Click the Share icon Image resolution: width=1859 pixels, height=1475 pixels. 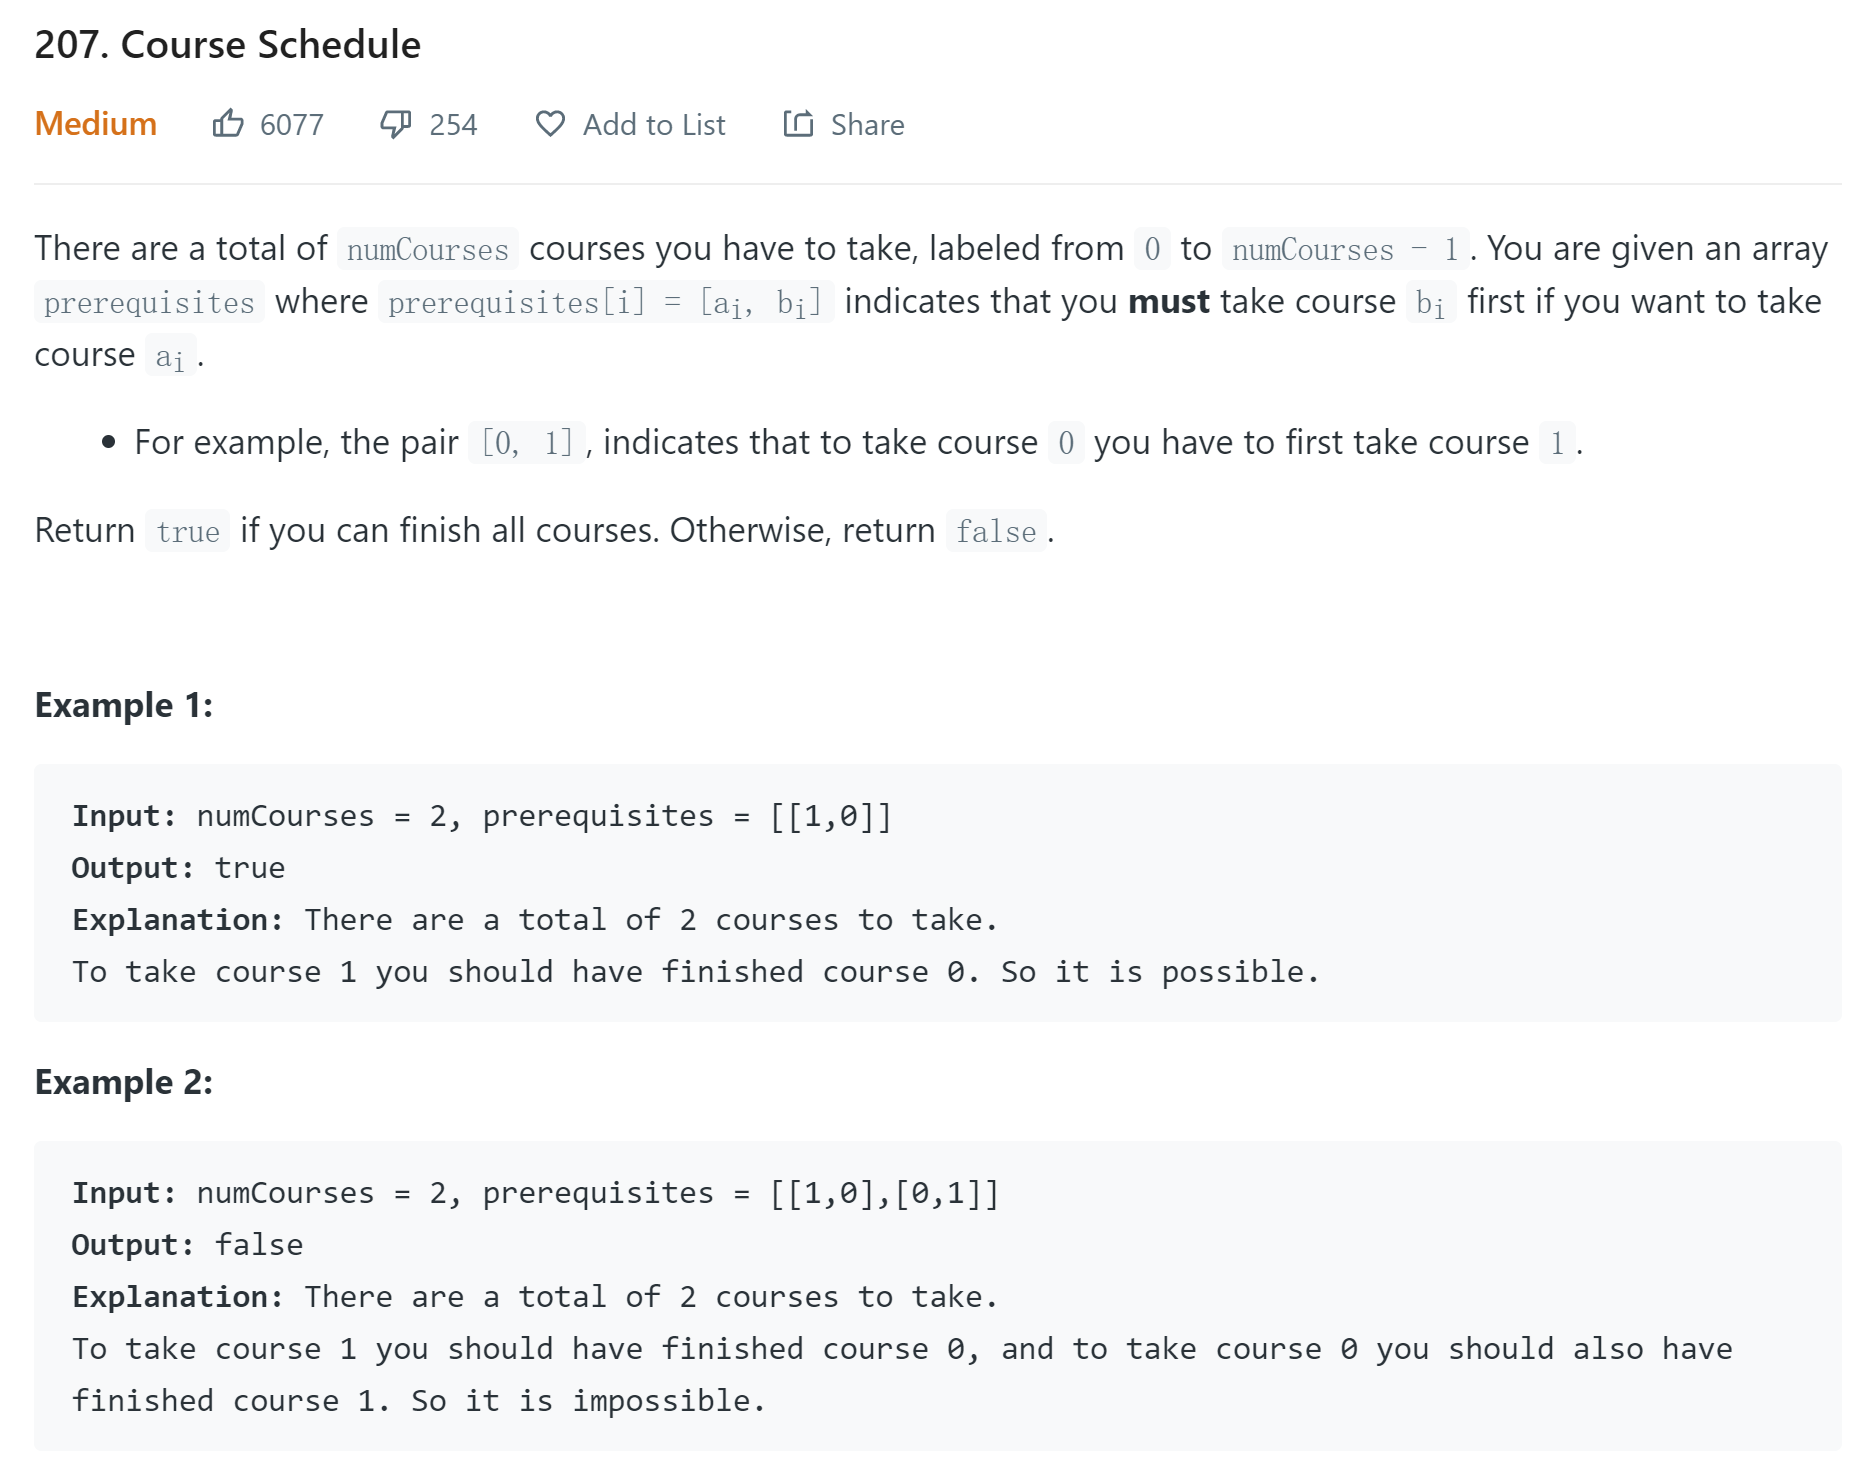pyautogui.click(x=798, y=124)
